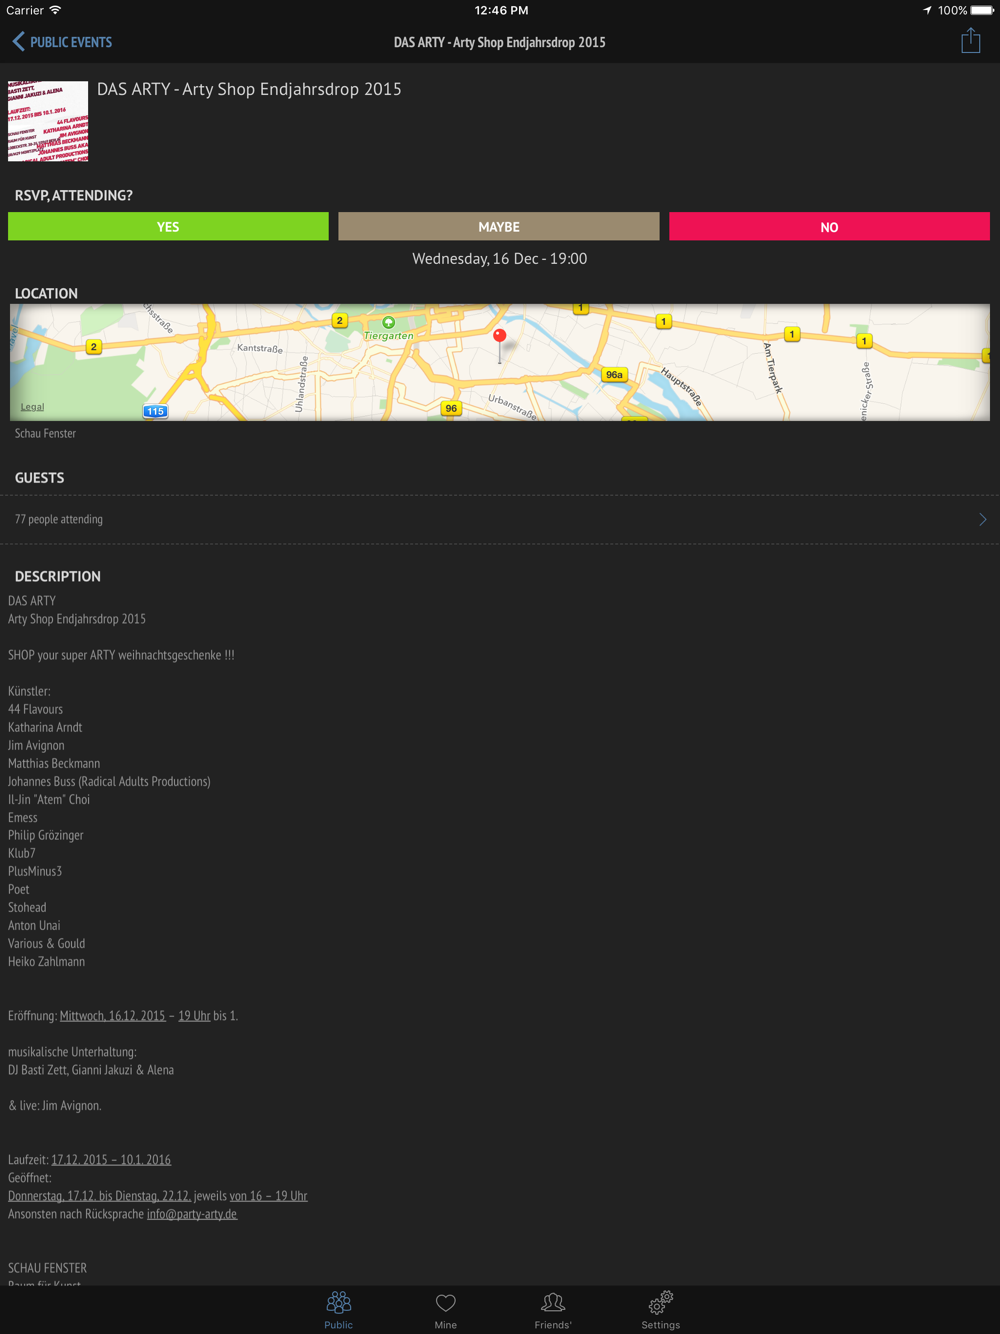Tap the Wi-Fi icon in status bar
1000x1334 pixels.
coord(55,10)
